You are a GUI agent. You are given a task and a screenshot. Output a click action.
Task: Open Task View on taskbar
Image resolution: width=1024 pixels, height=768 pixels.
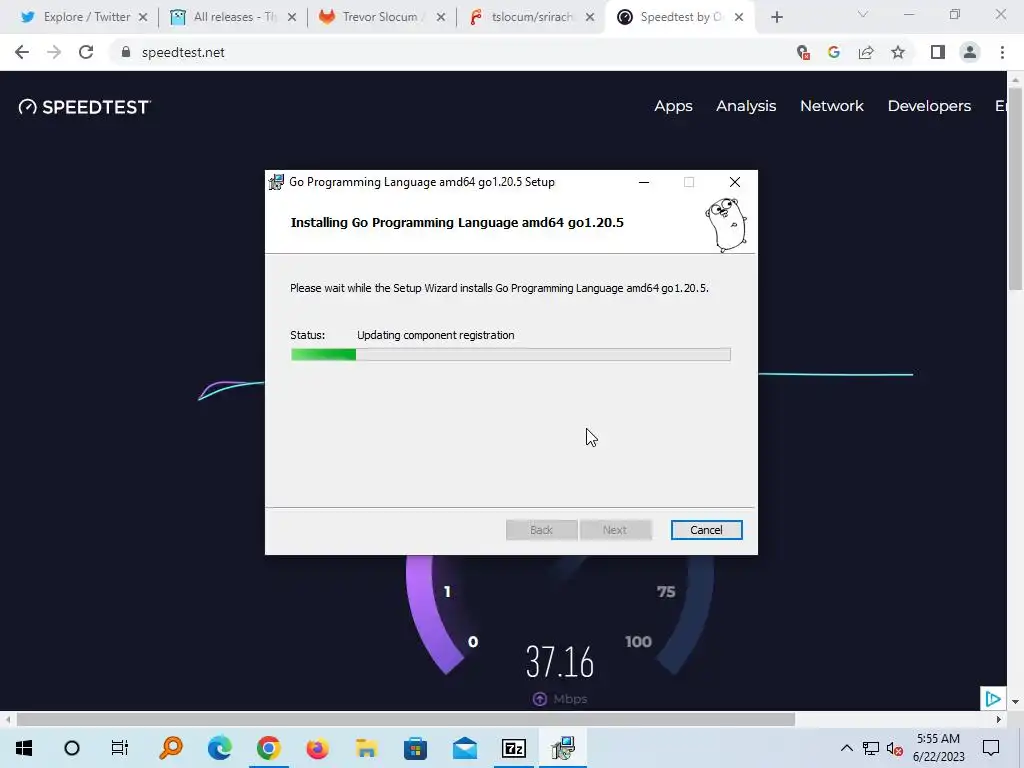coord(120,748)
